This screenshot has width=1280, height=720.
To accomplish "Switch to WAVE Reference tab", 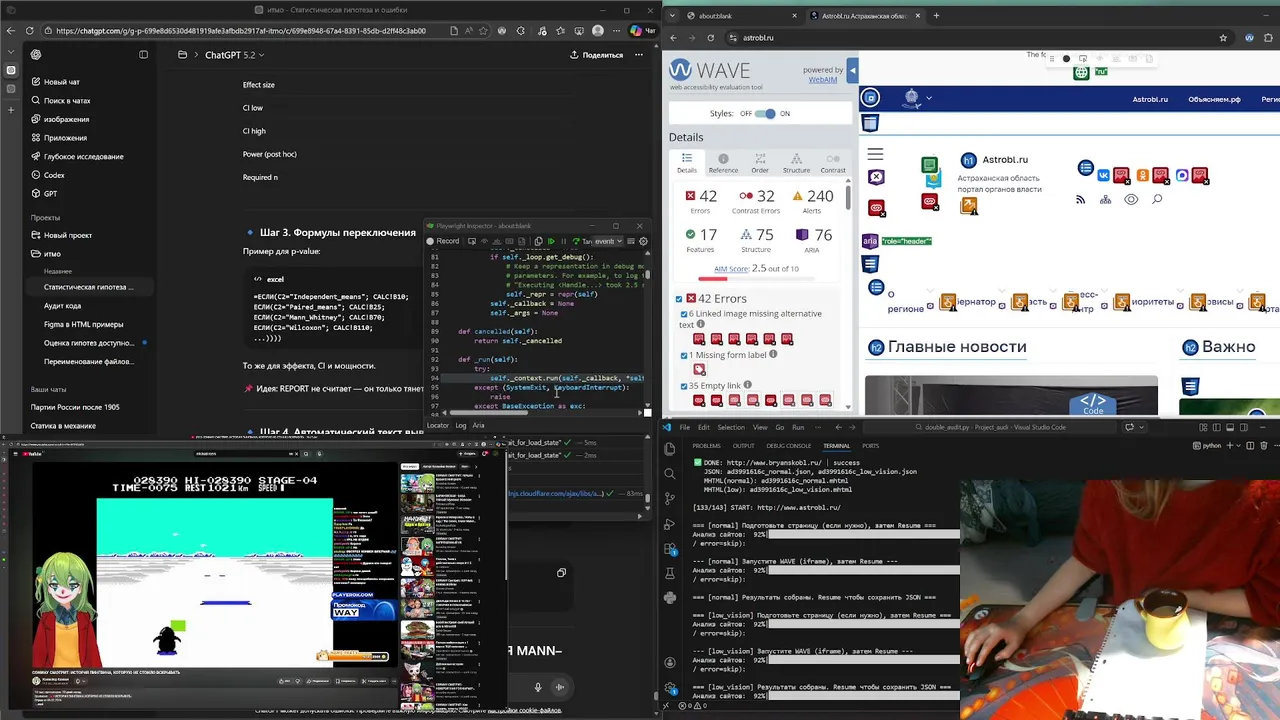I will click(723, 163).
